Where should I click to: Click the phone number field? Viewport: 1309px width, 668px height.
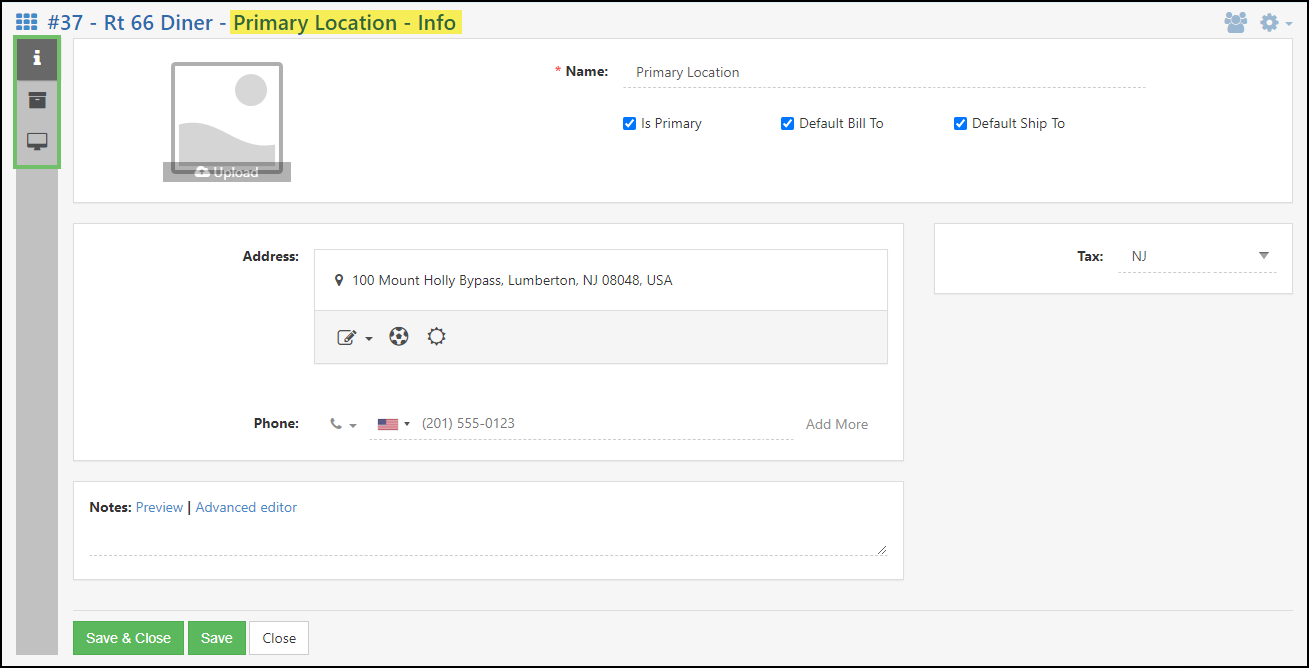point(605,424)
